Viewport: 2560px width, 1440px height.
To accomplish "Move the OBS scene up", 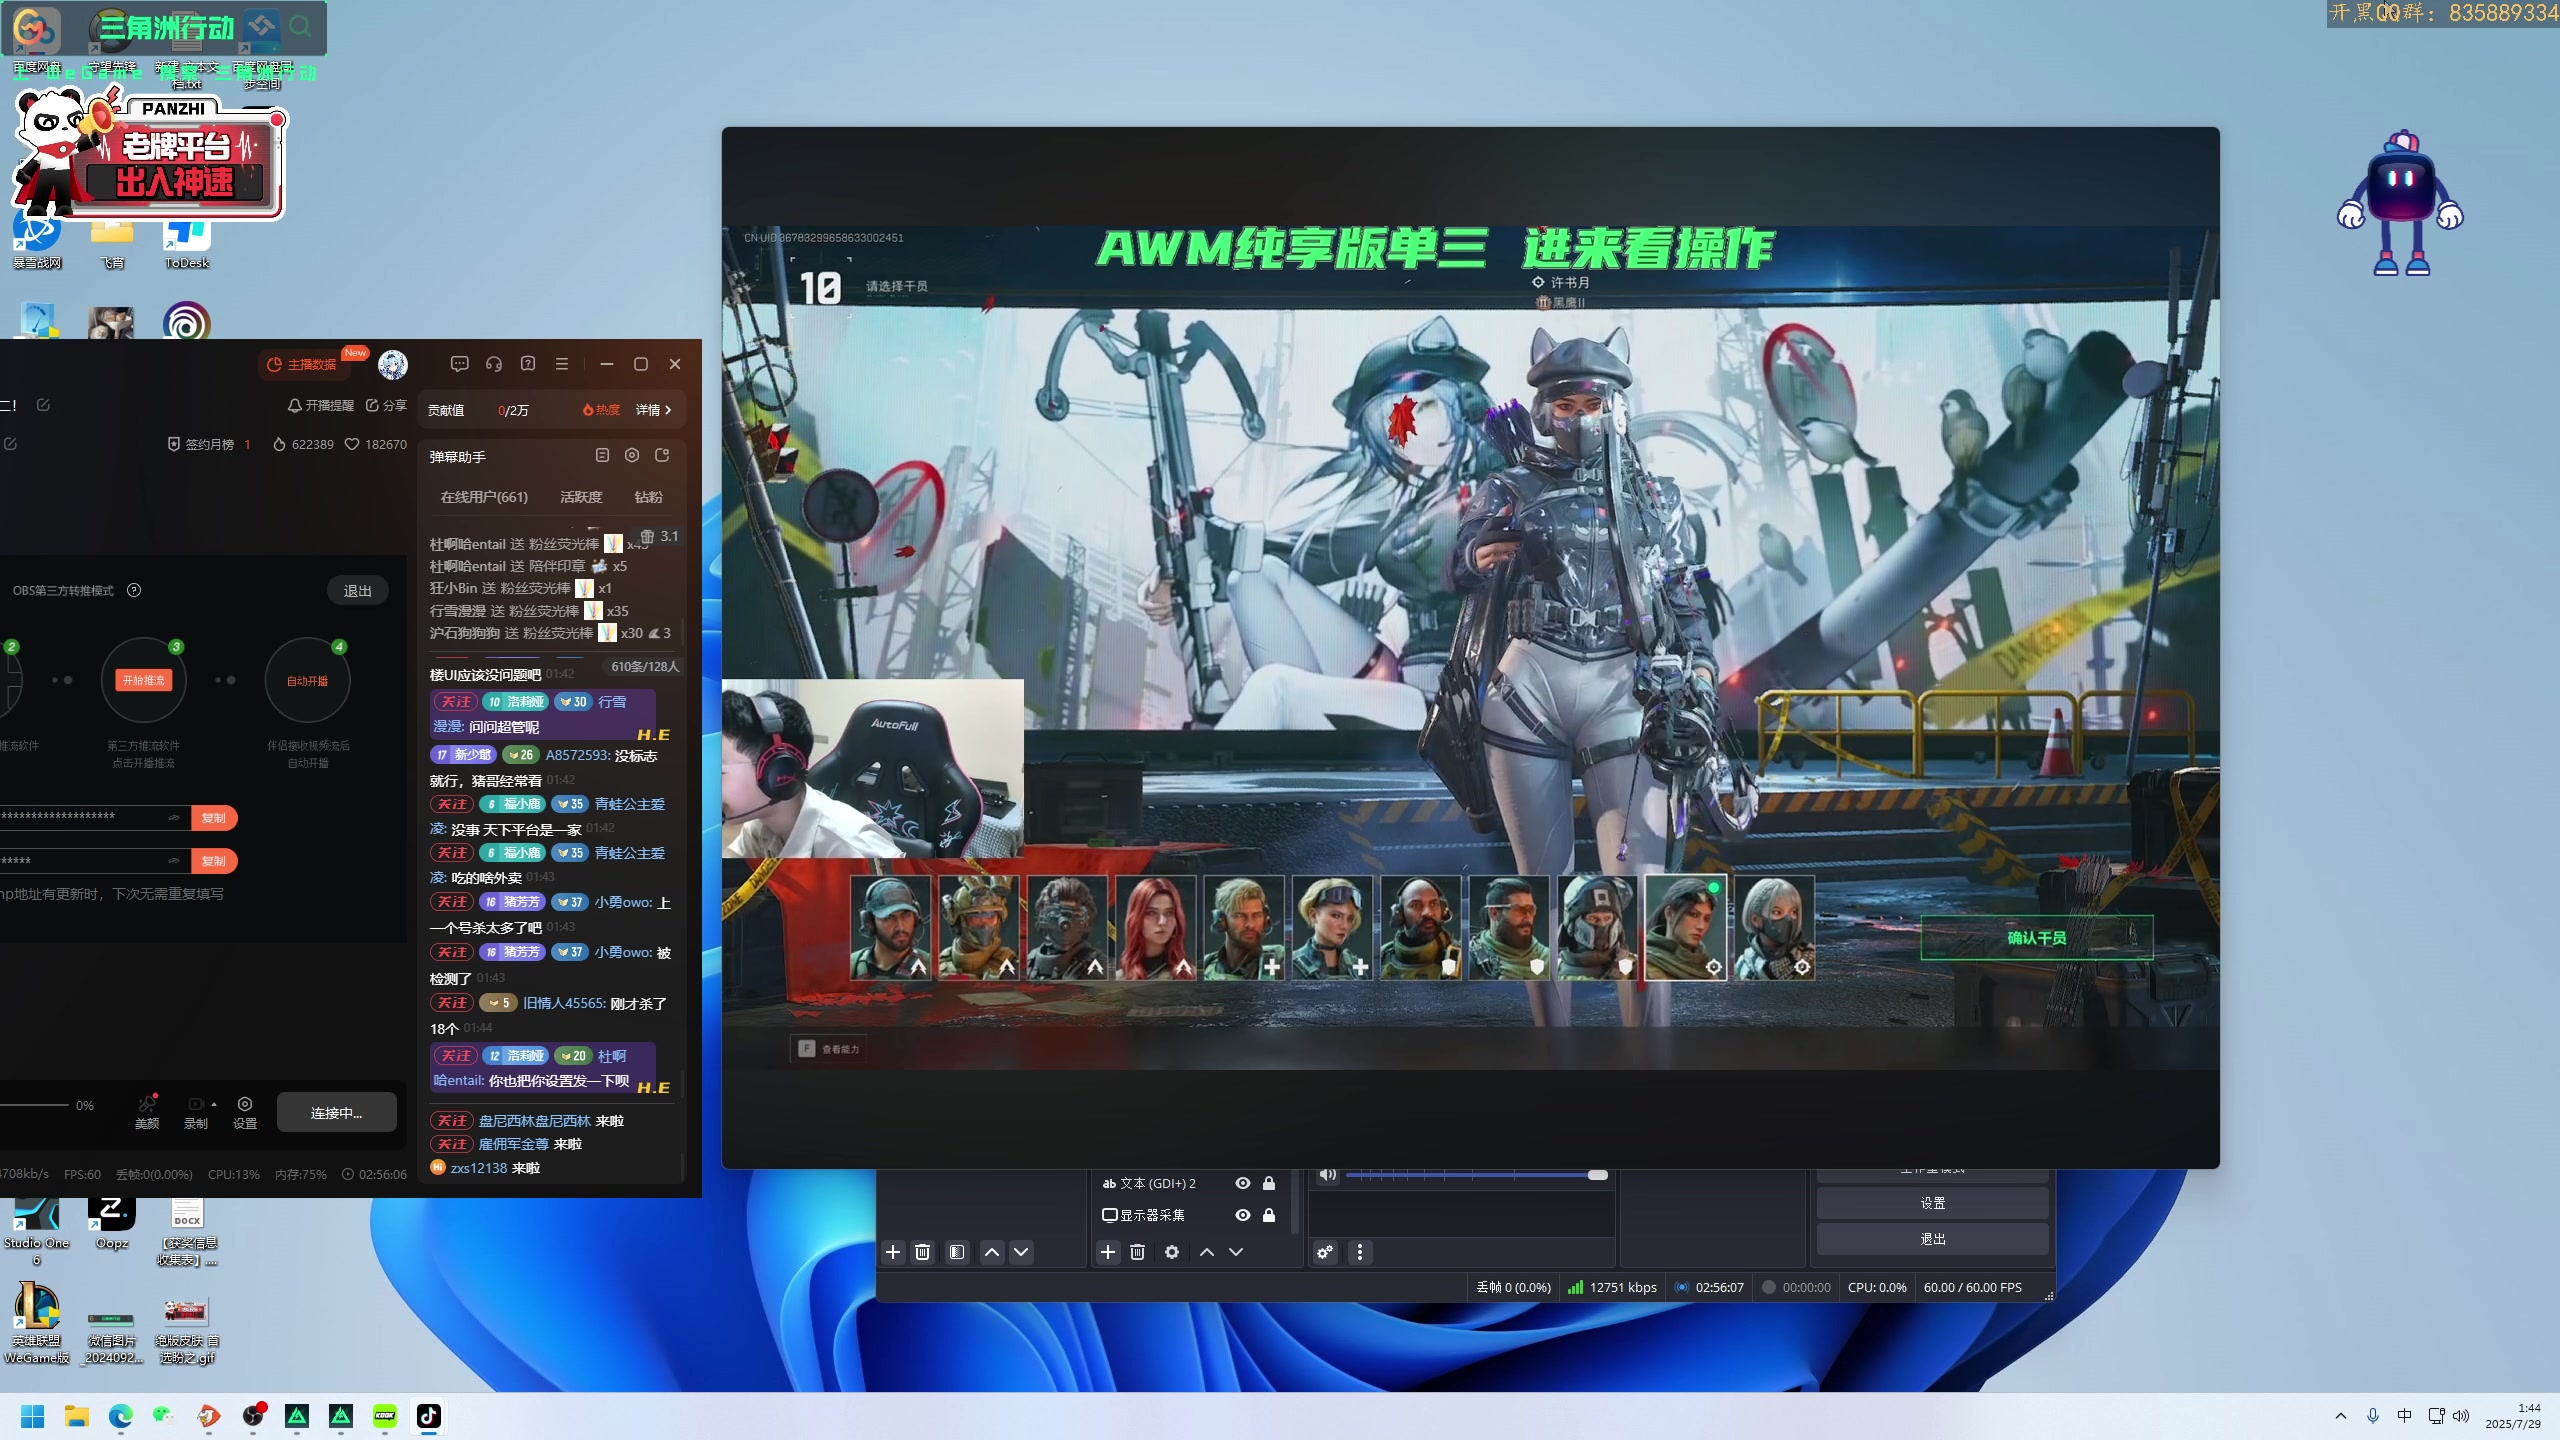I will pos(992,1252).
